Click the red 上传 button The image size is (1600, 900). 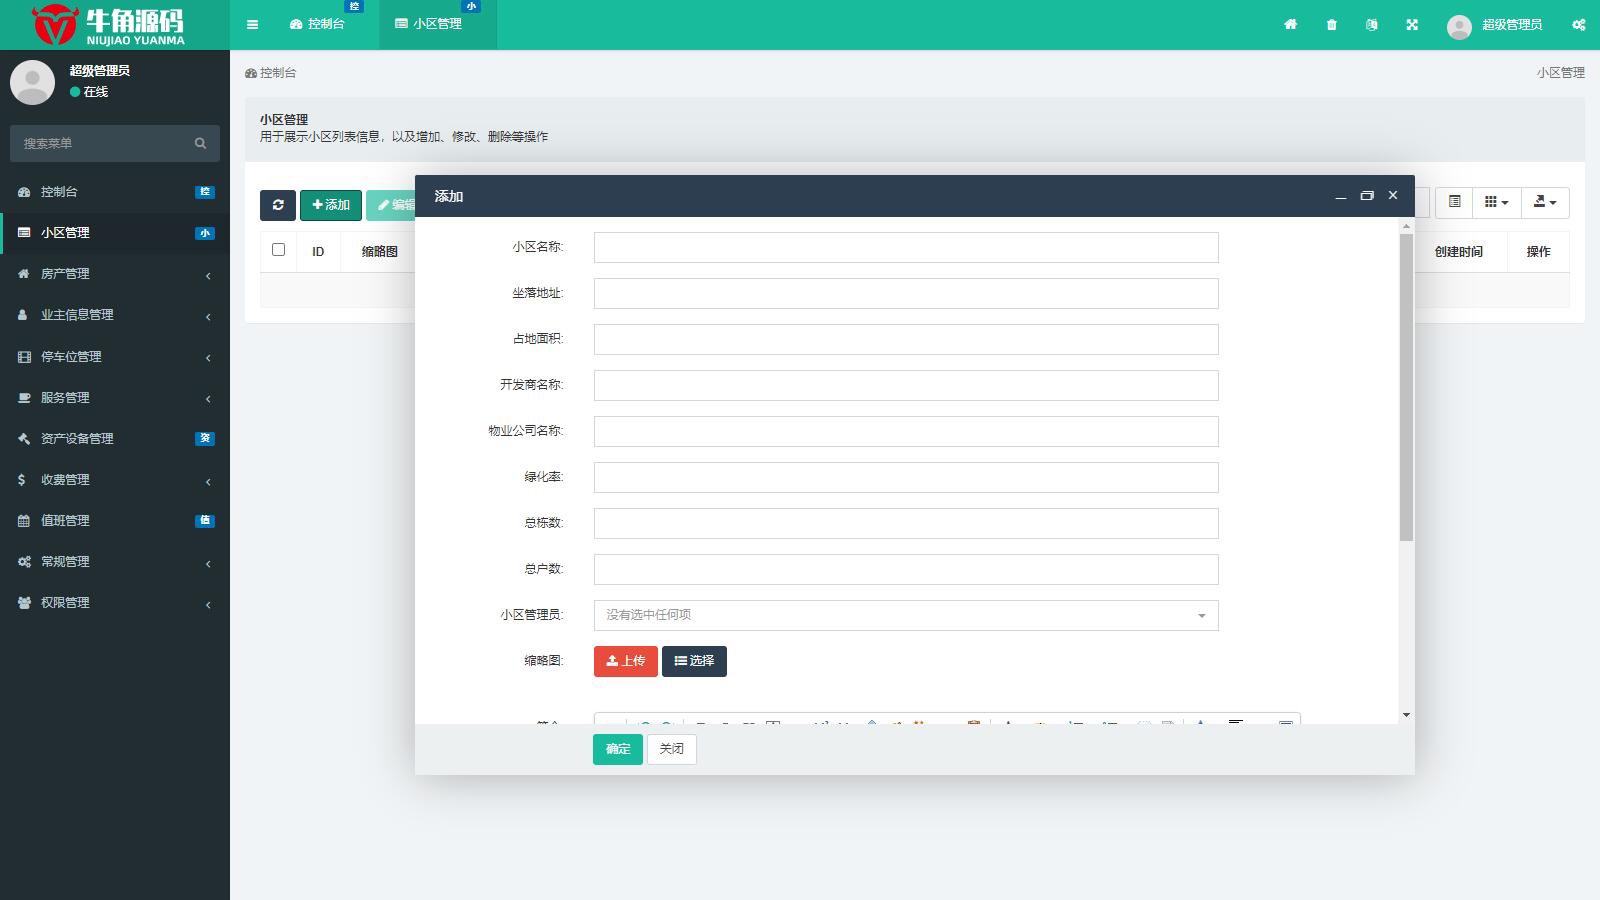(626, 661)
